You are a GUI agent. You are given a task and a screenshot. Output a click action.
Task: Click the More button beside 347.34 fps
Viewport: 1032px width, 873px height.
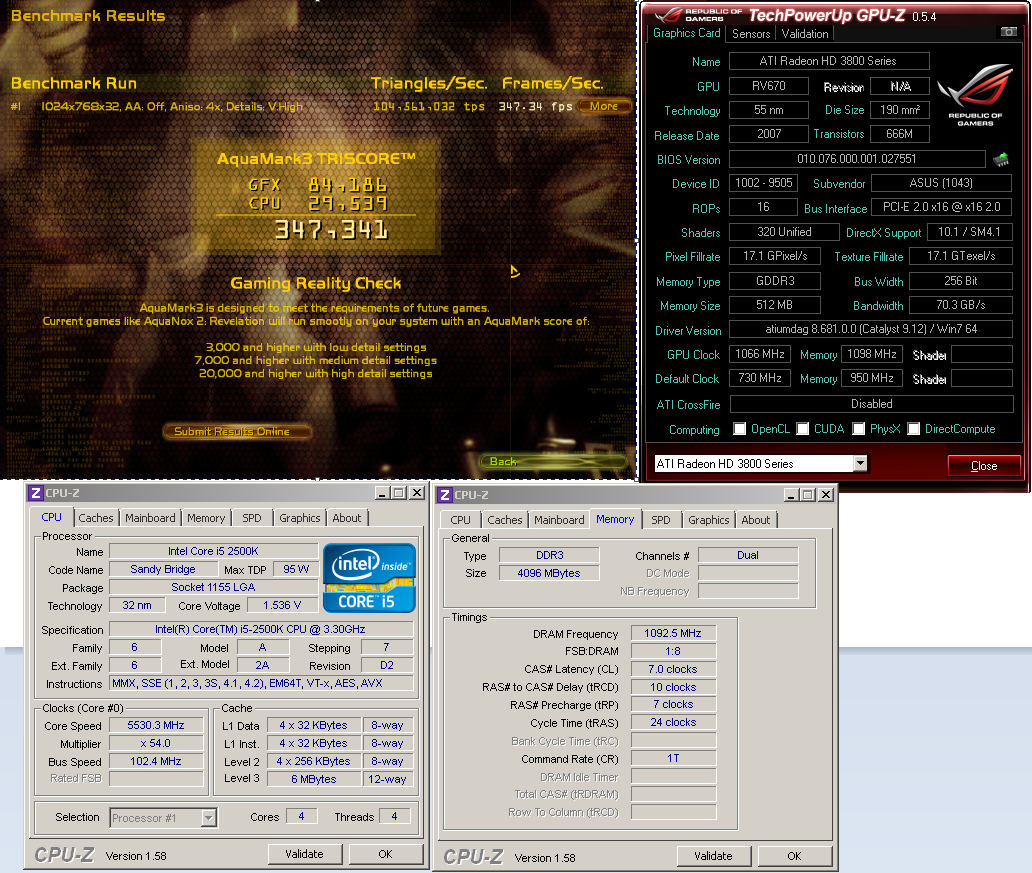click(x=604, y=106)
